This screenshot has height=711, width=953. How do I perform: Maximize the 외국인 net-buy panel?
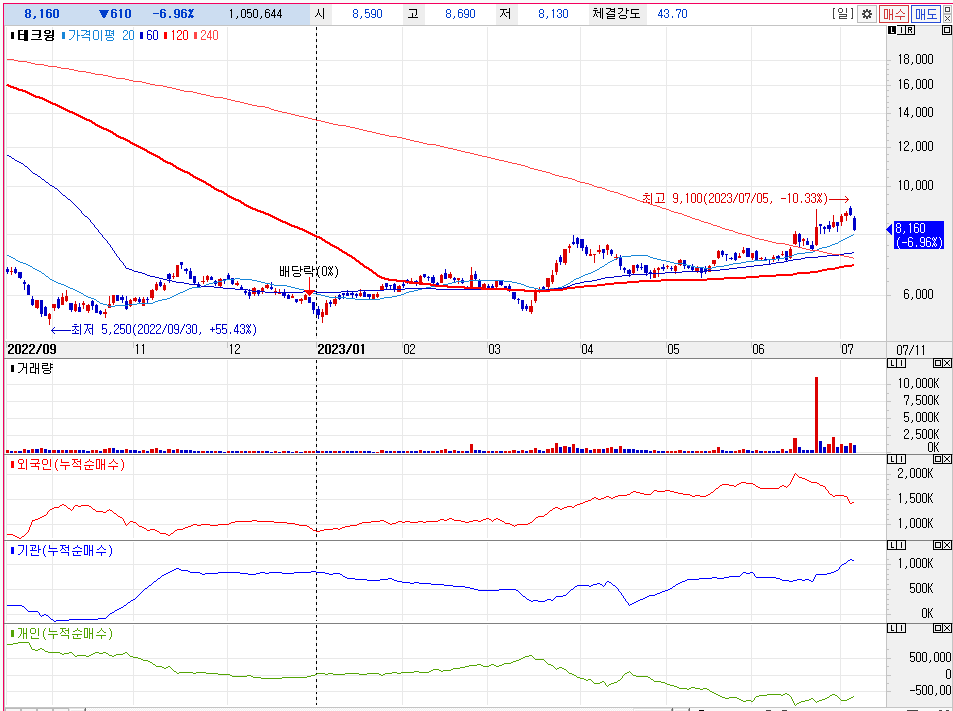pyautogui.click(x=937, y=459)
